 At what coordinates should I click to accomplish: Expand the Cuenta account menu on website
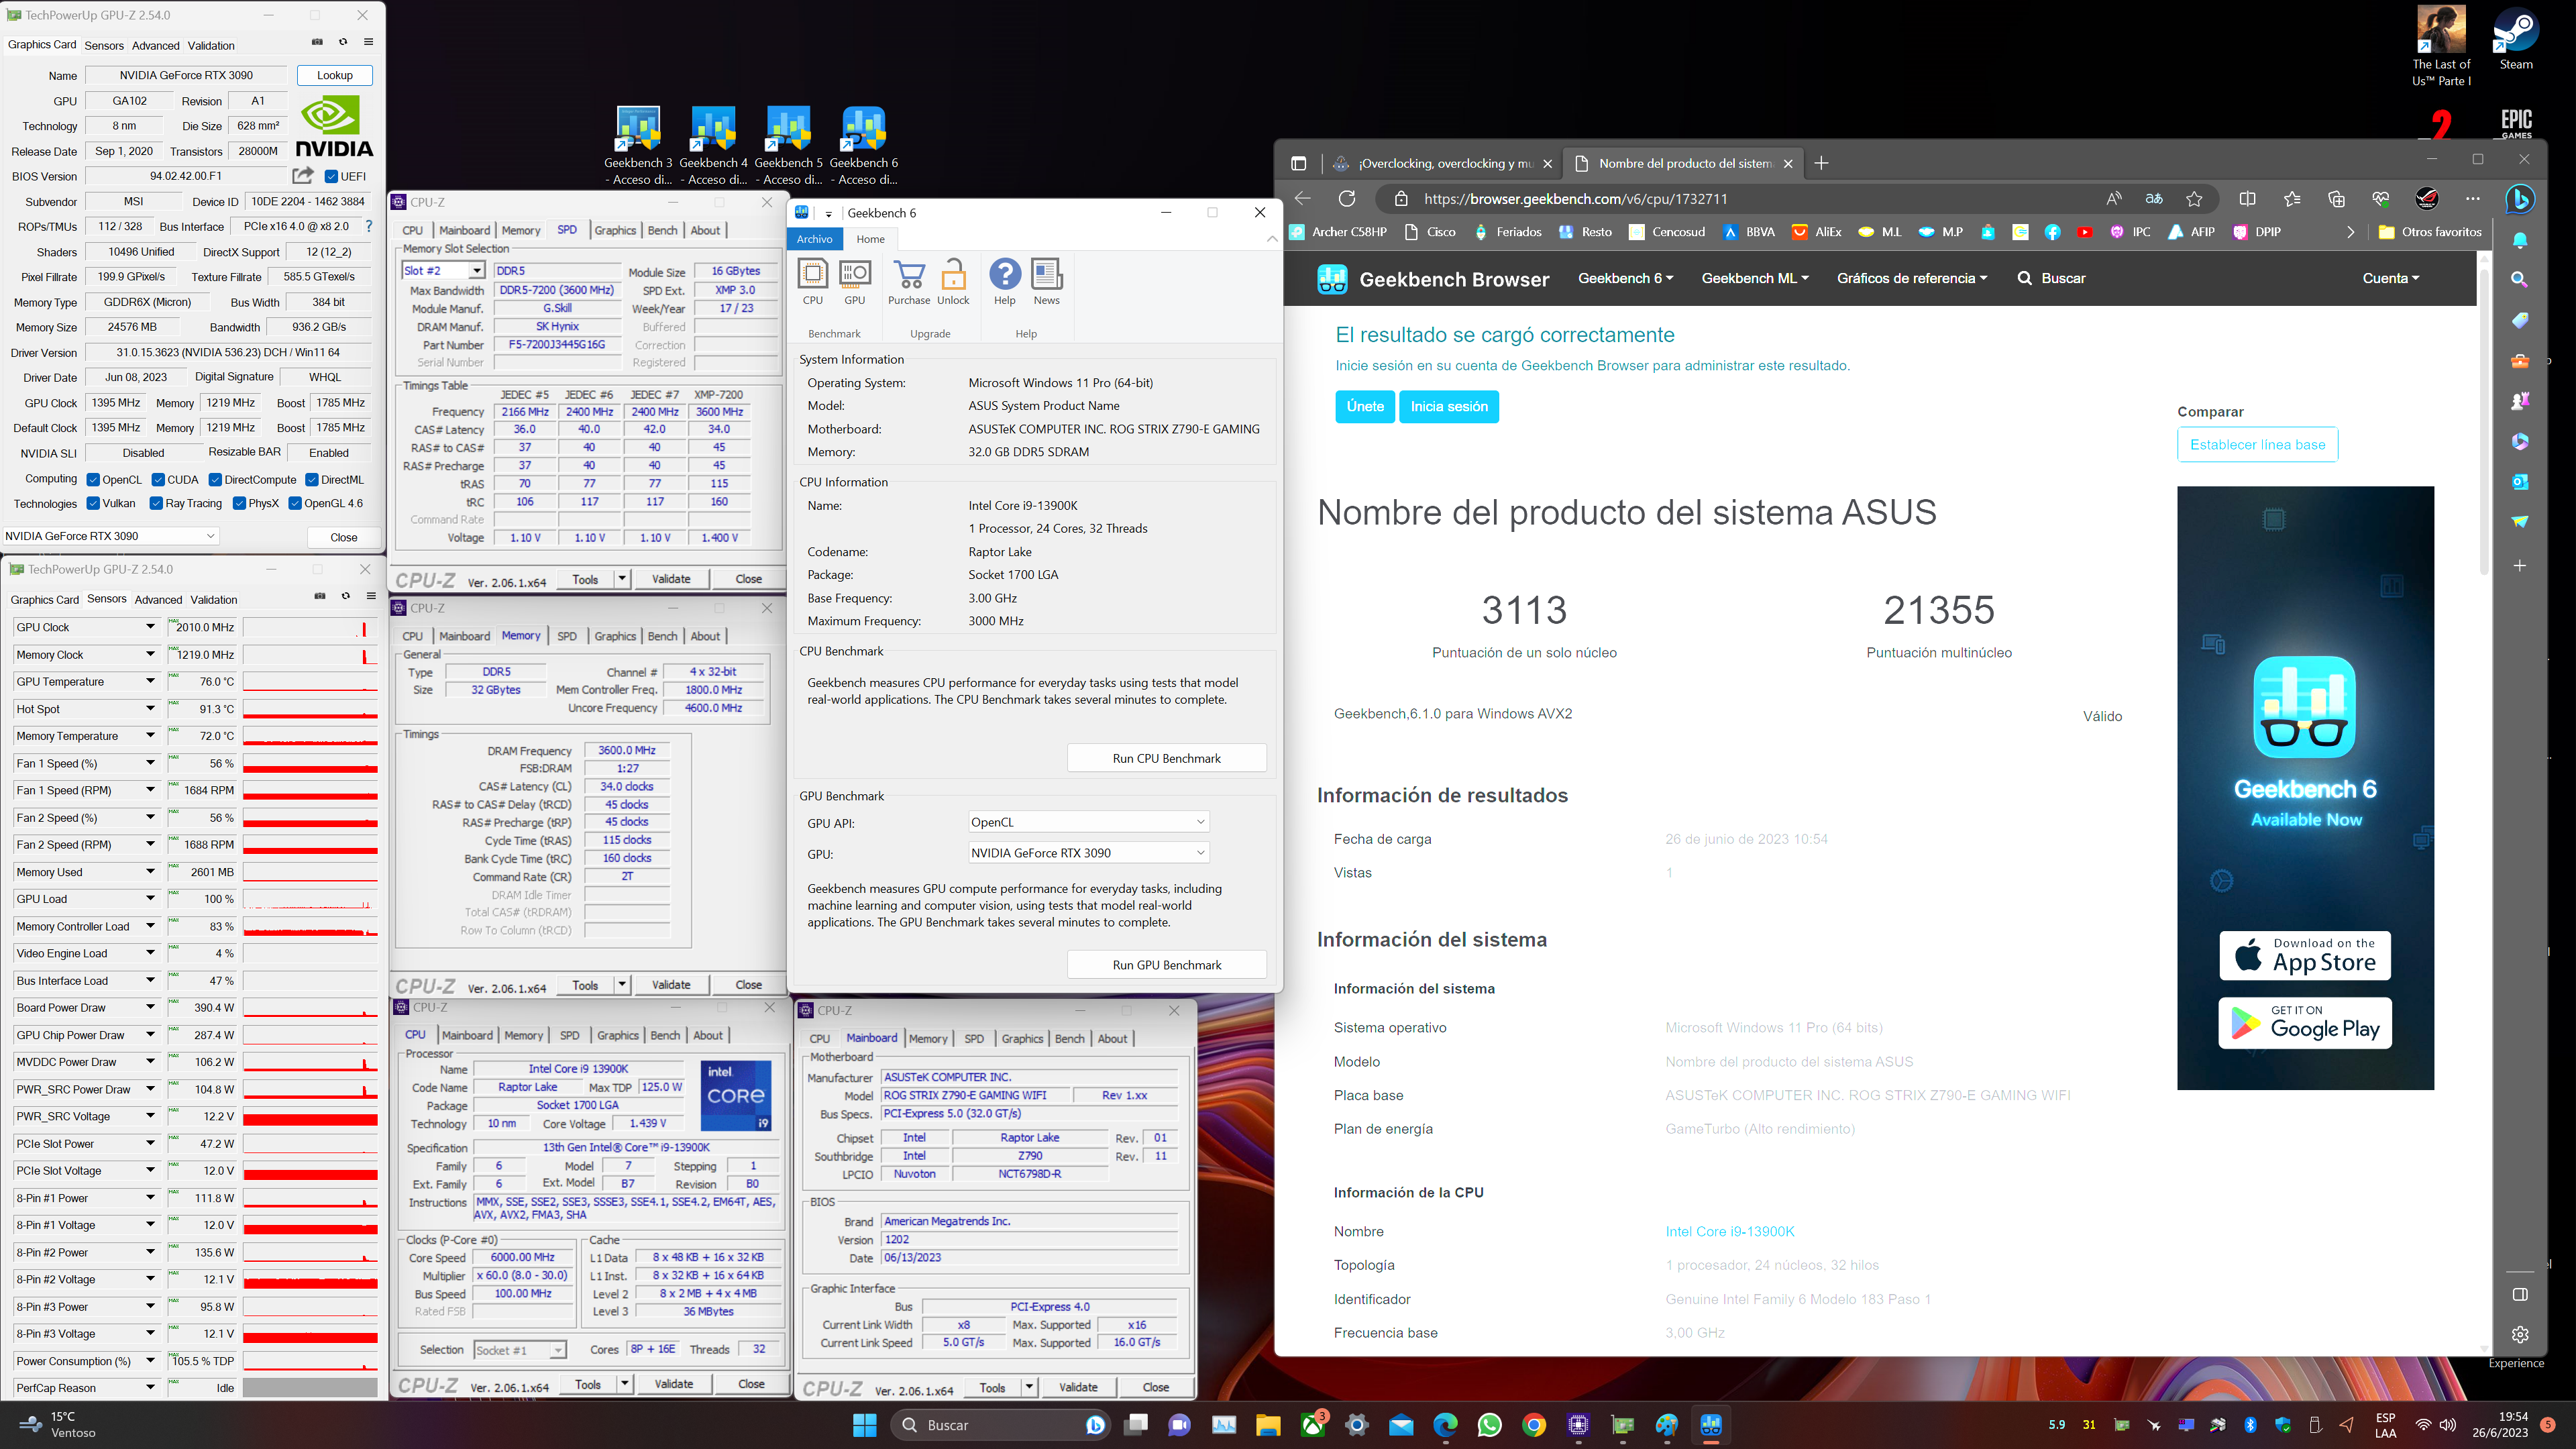click(2390, 278)
